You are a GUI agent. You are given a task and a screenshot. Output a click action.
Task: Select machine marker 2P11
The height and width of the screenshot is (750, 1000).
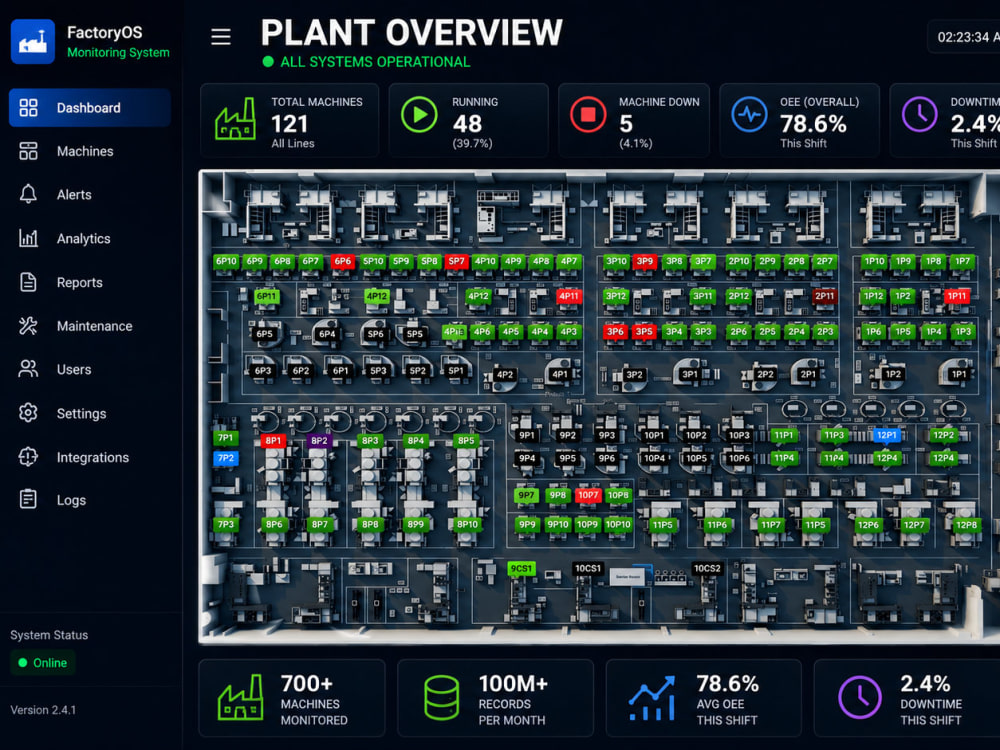pos(824,296)
